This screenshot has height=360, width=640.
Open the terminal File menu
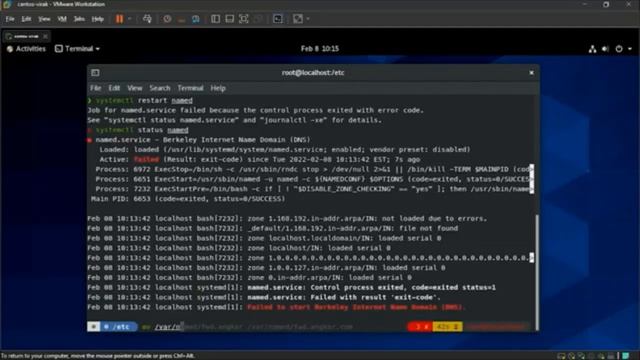point(96,88)
